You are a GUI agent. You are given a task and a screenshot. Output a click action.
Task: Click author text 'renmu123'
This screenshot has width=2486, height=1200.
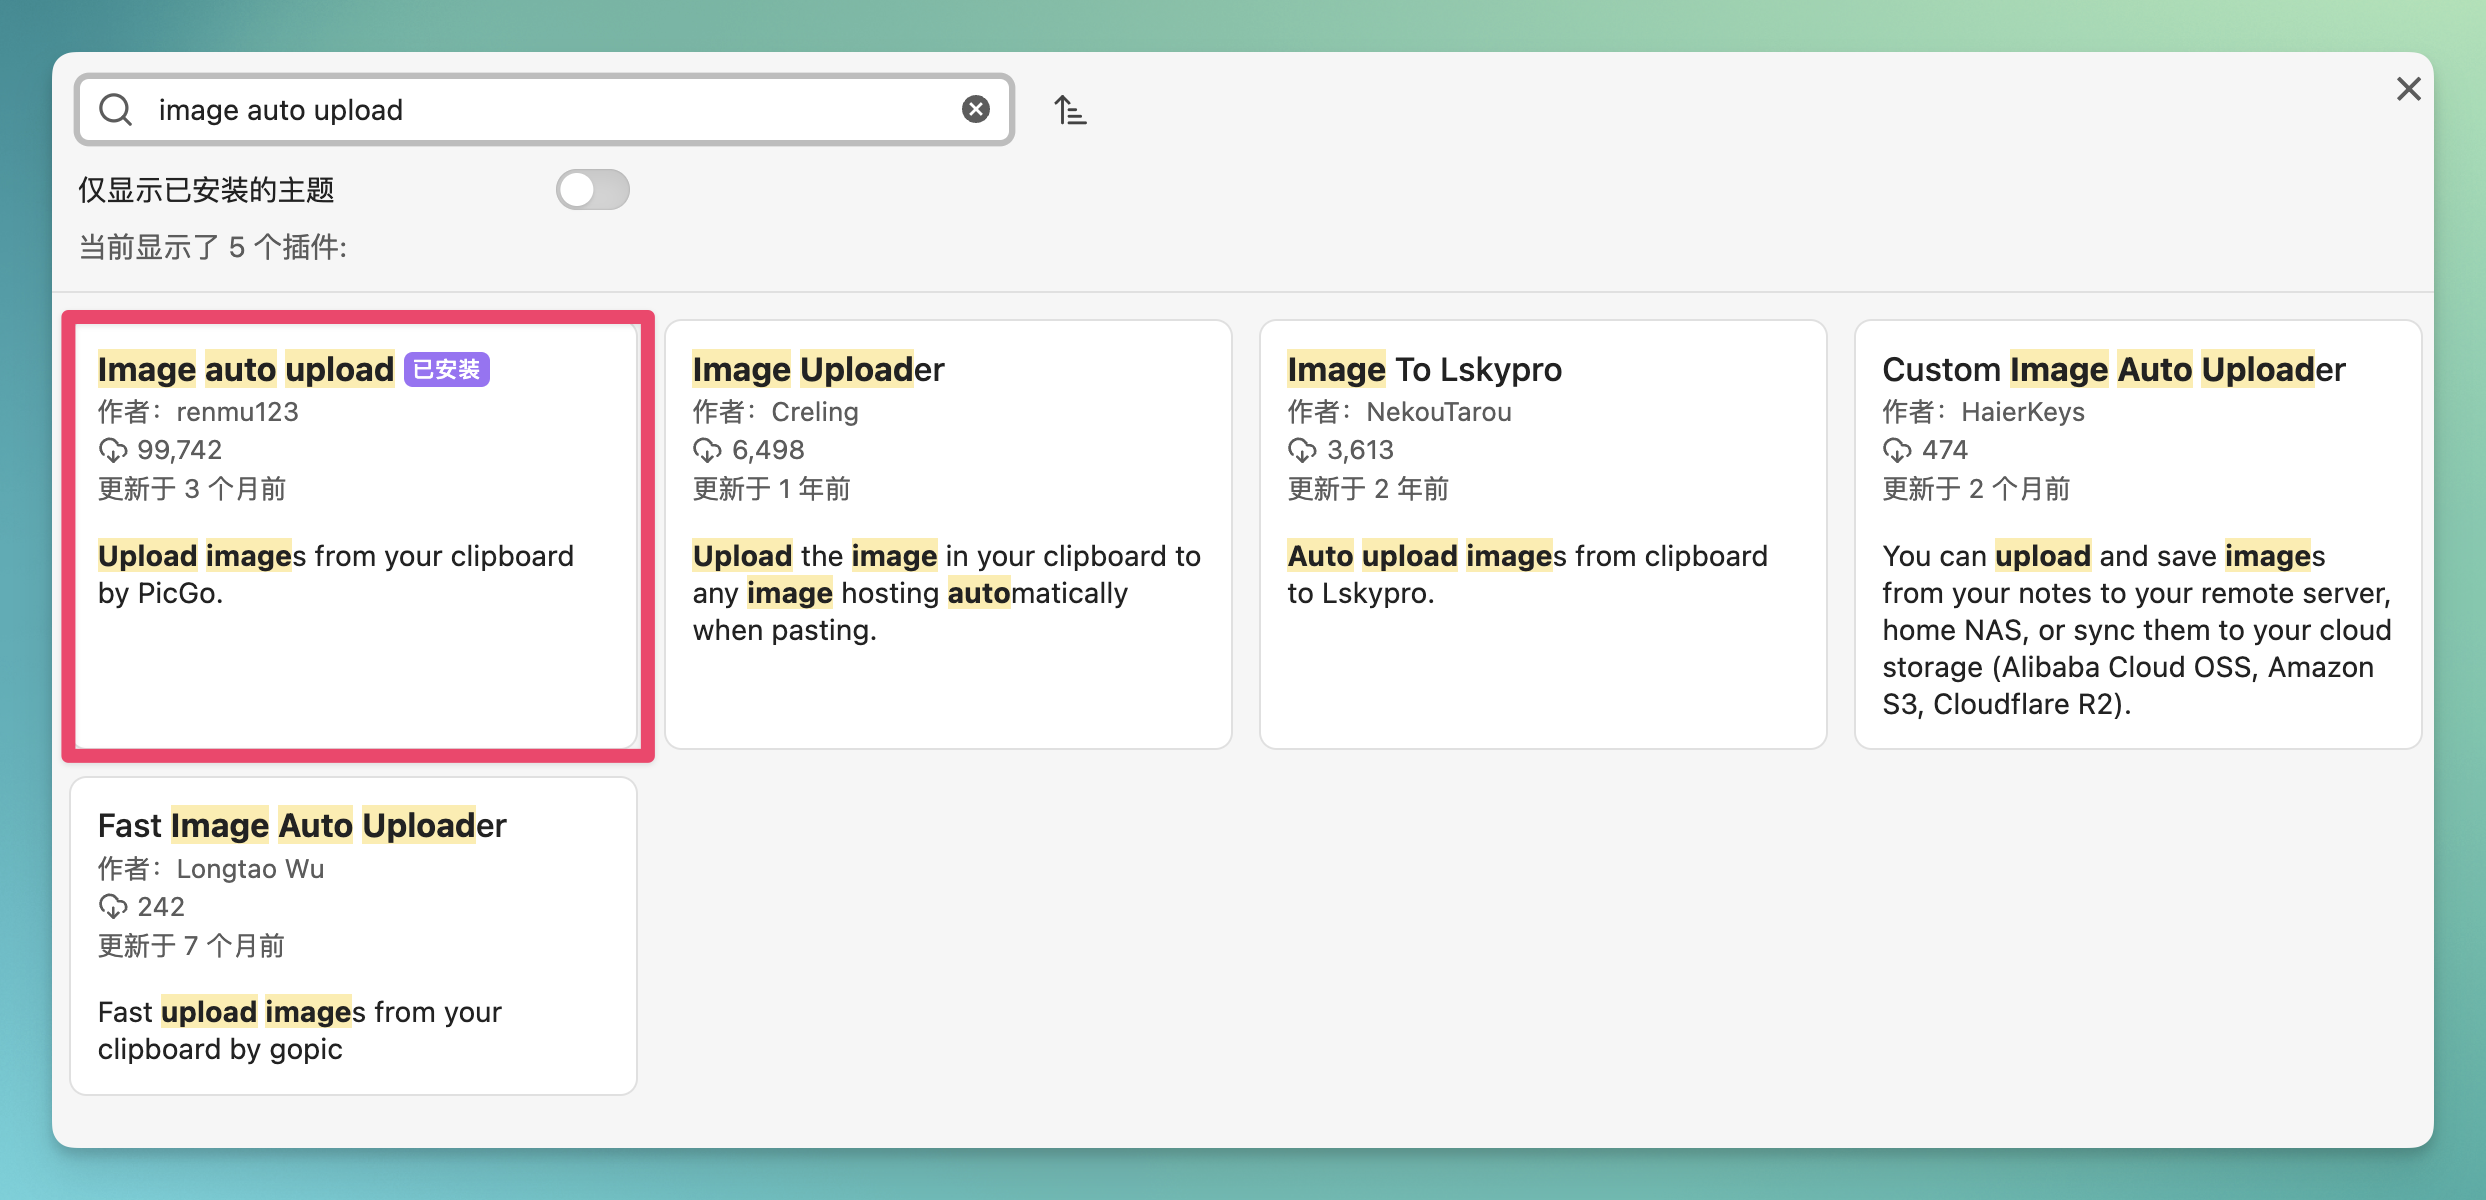(238, 412)
